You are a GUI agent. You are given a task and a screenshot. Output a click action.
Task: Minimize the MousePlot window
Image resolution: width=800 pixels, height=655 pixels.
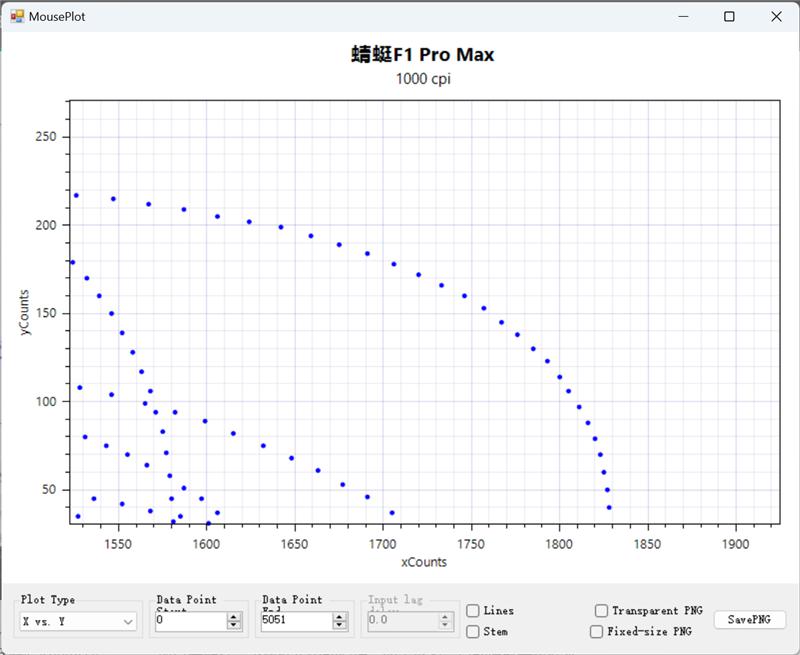coord(684,16)
